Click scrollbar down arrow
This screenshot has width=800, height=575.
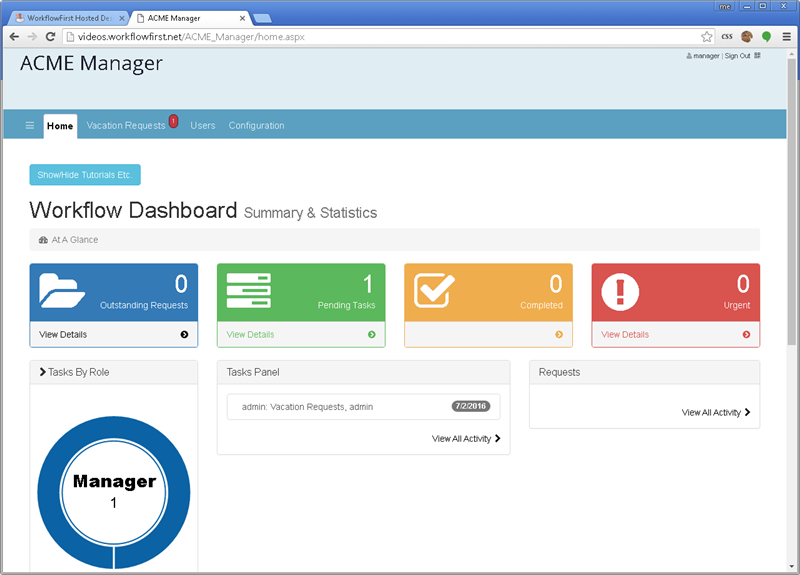coord(792,566)
